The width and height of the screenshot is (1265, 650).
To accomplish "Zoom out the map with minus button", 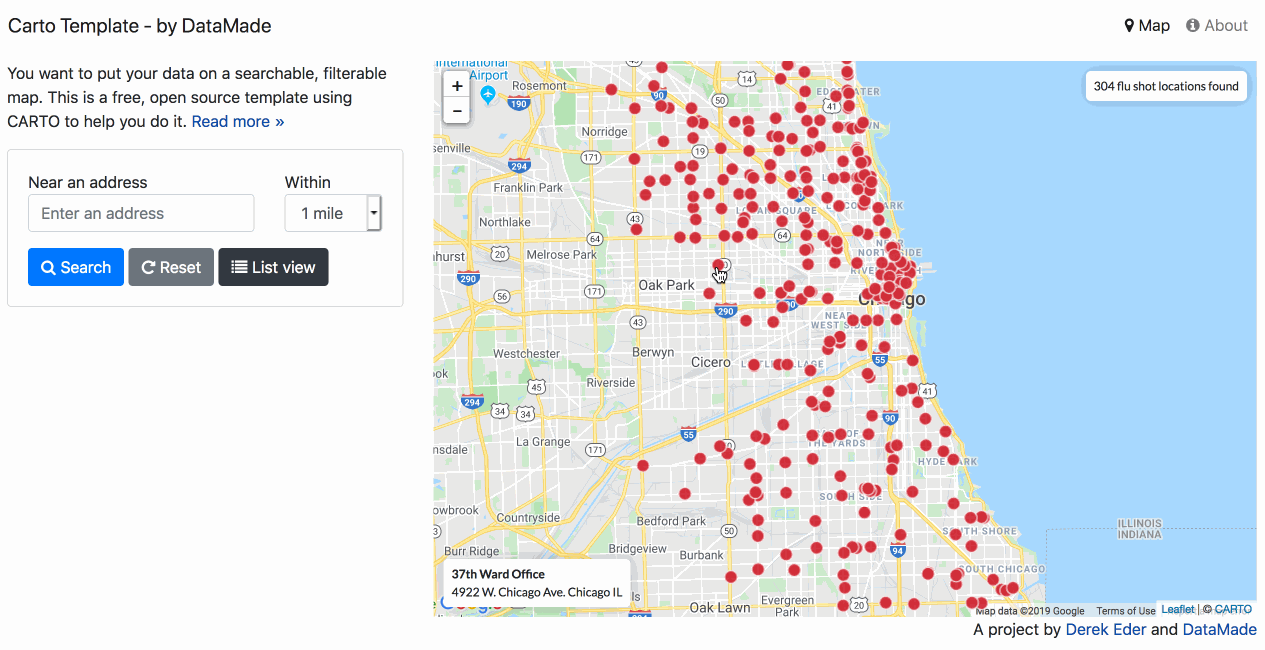I will pos(456,111).
